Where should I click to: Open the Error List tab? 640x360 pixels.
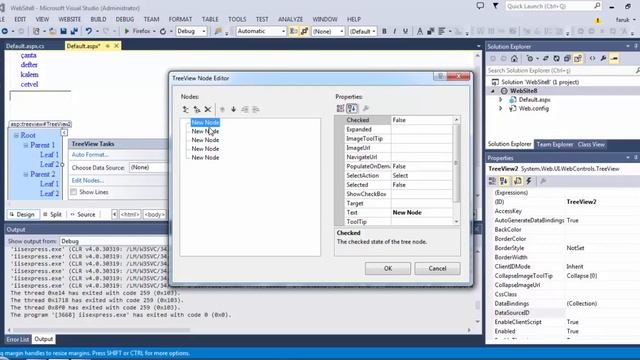[x=18, y=339]
